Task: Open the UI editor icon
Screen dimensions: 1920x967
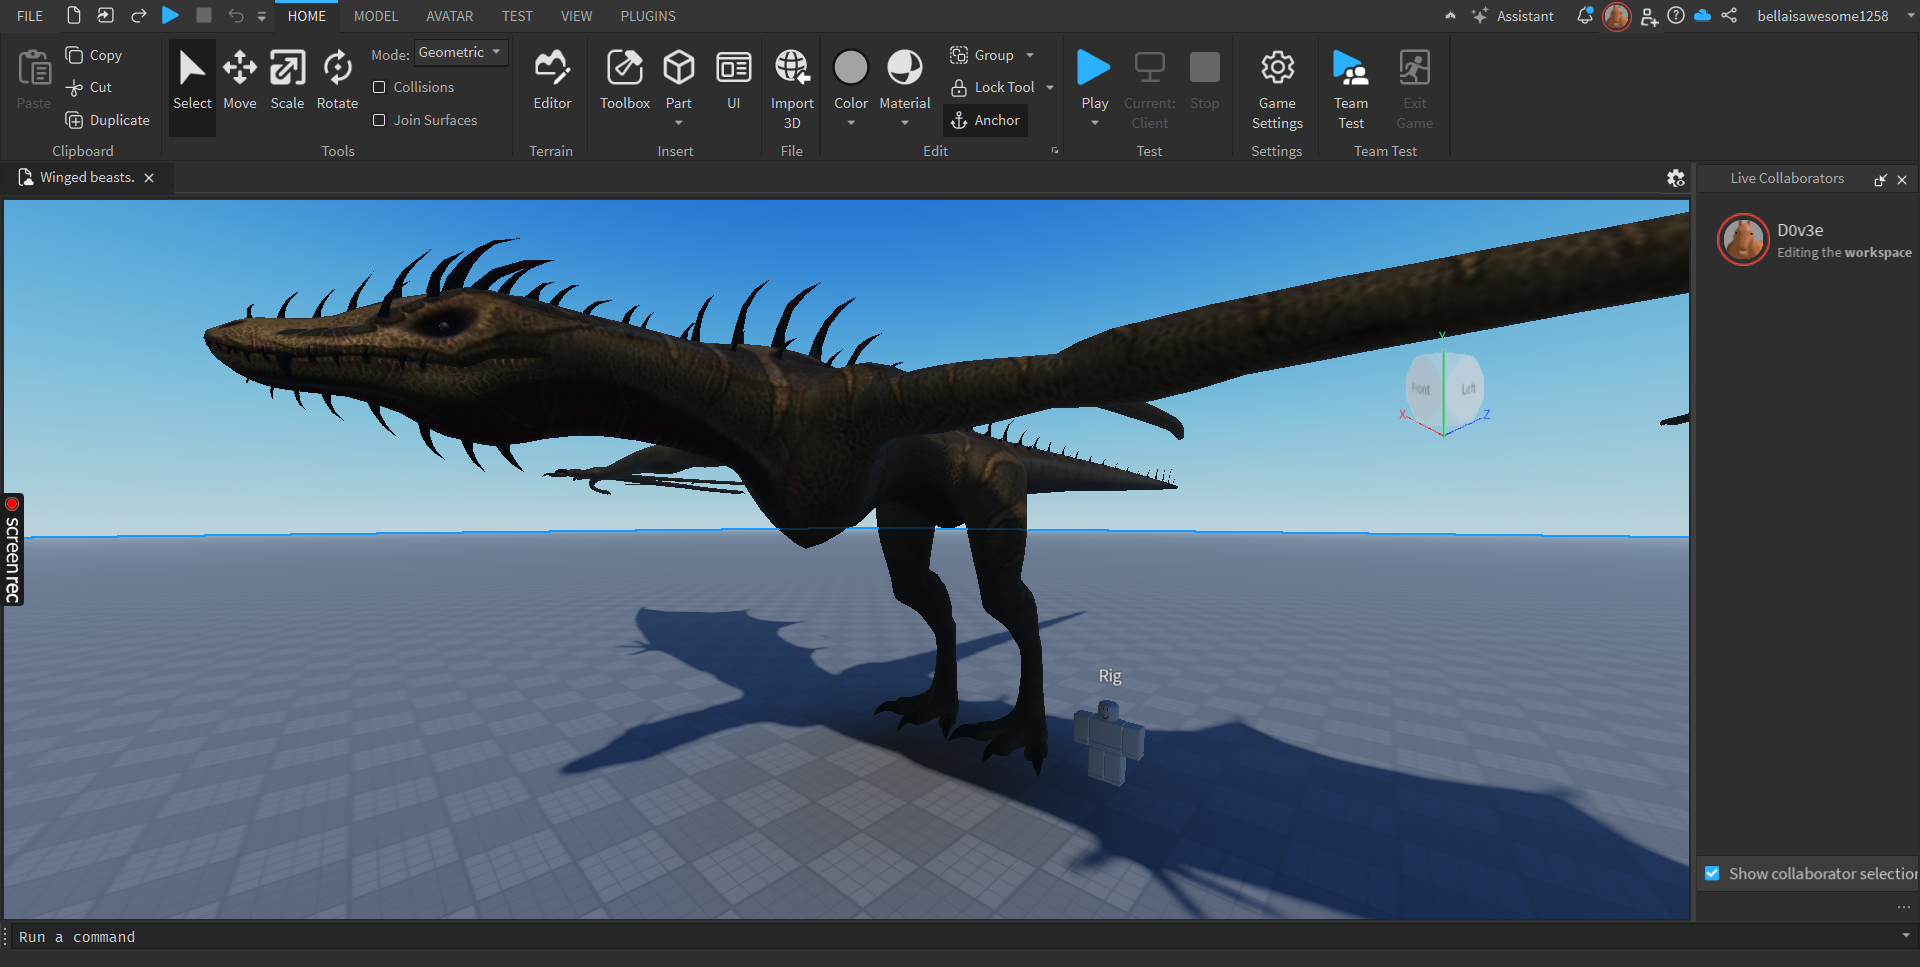Action: [x=734, y=70]
